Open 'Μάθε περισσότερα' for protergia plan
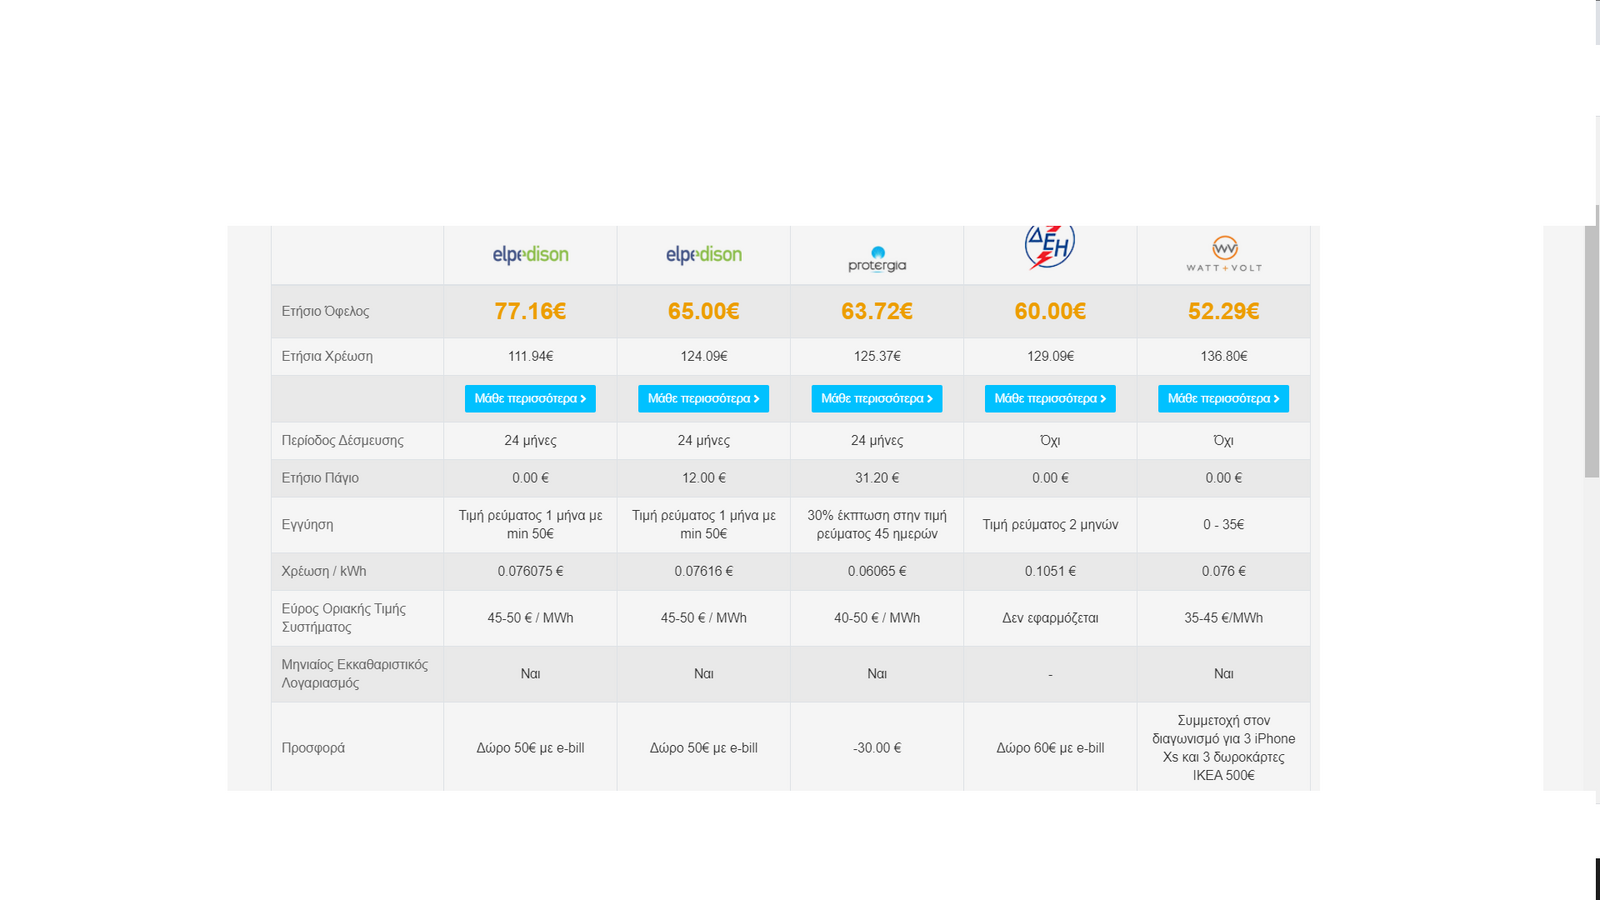Image resolution: width=1600 pixels, height=900 pixels. coord(877,398)
